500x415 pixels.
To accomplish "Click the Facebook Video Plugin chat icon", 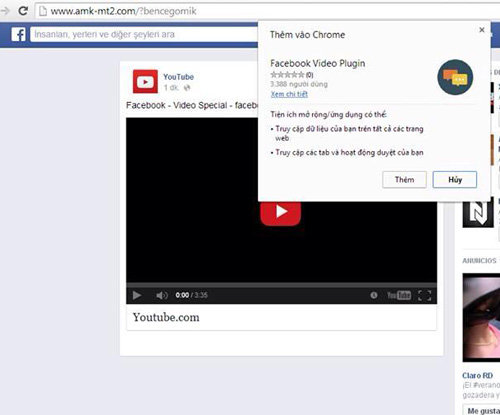I will [455, 77].
